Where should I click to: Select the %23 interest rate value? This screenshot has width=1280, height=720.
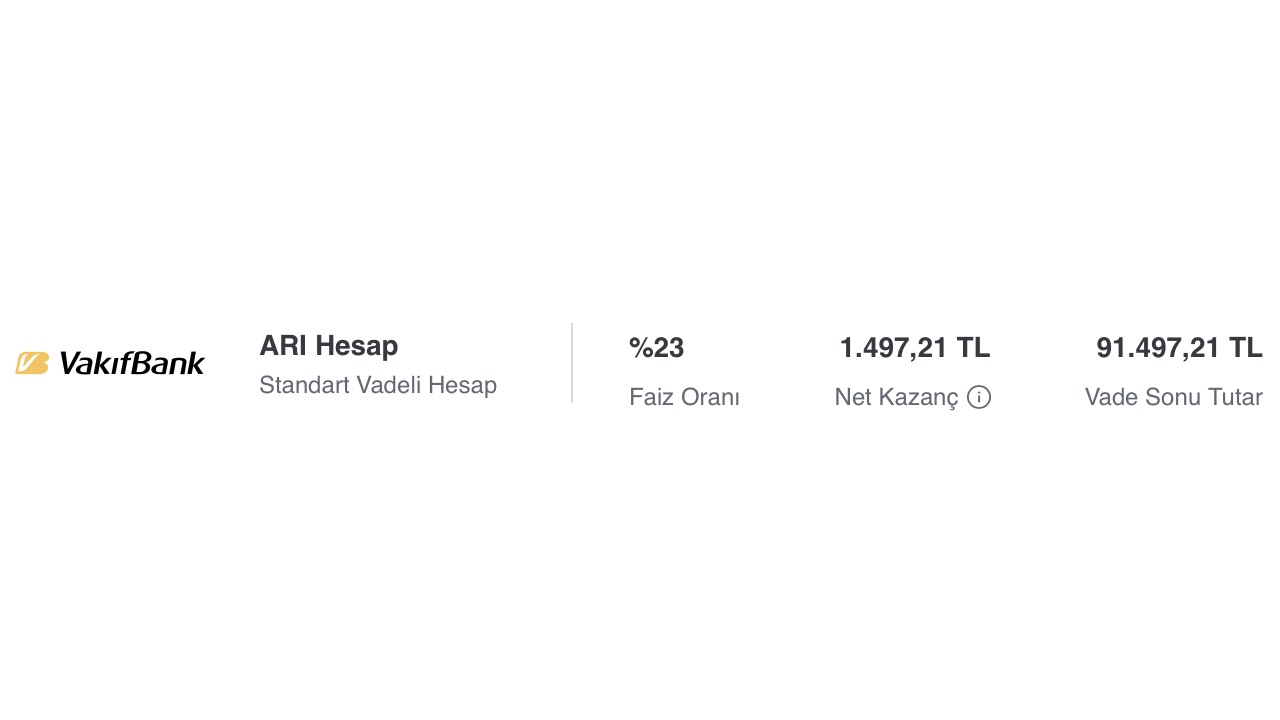(x=656, y=348)
